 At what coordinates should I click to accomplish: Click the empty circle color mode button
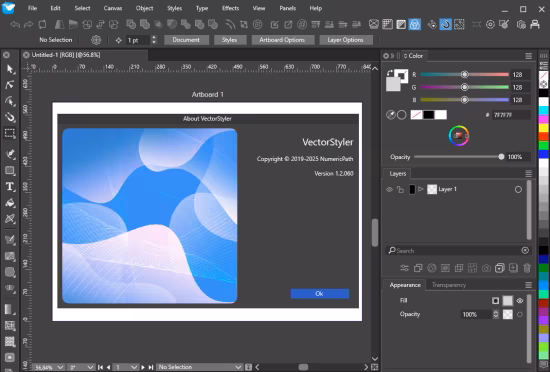[x=402, y=115]
